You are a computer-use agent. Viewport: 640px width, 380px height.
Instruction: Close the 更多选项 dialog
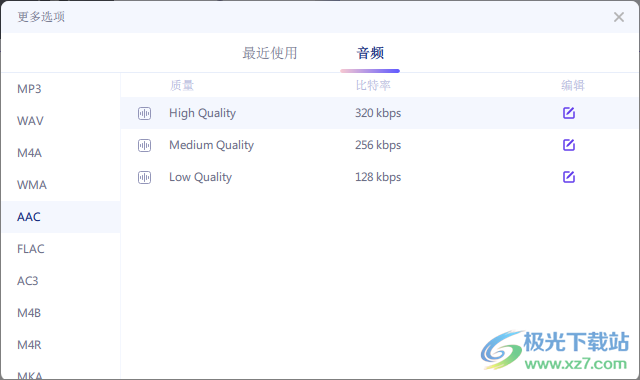coord(619,17)
